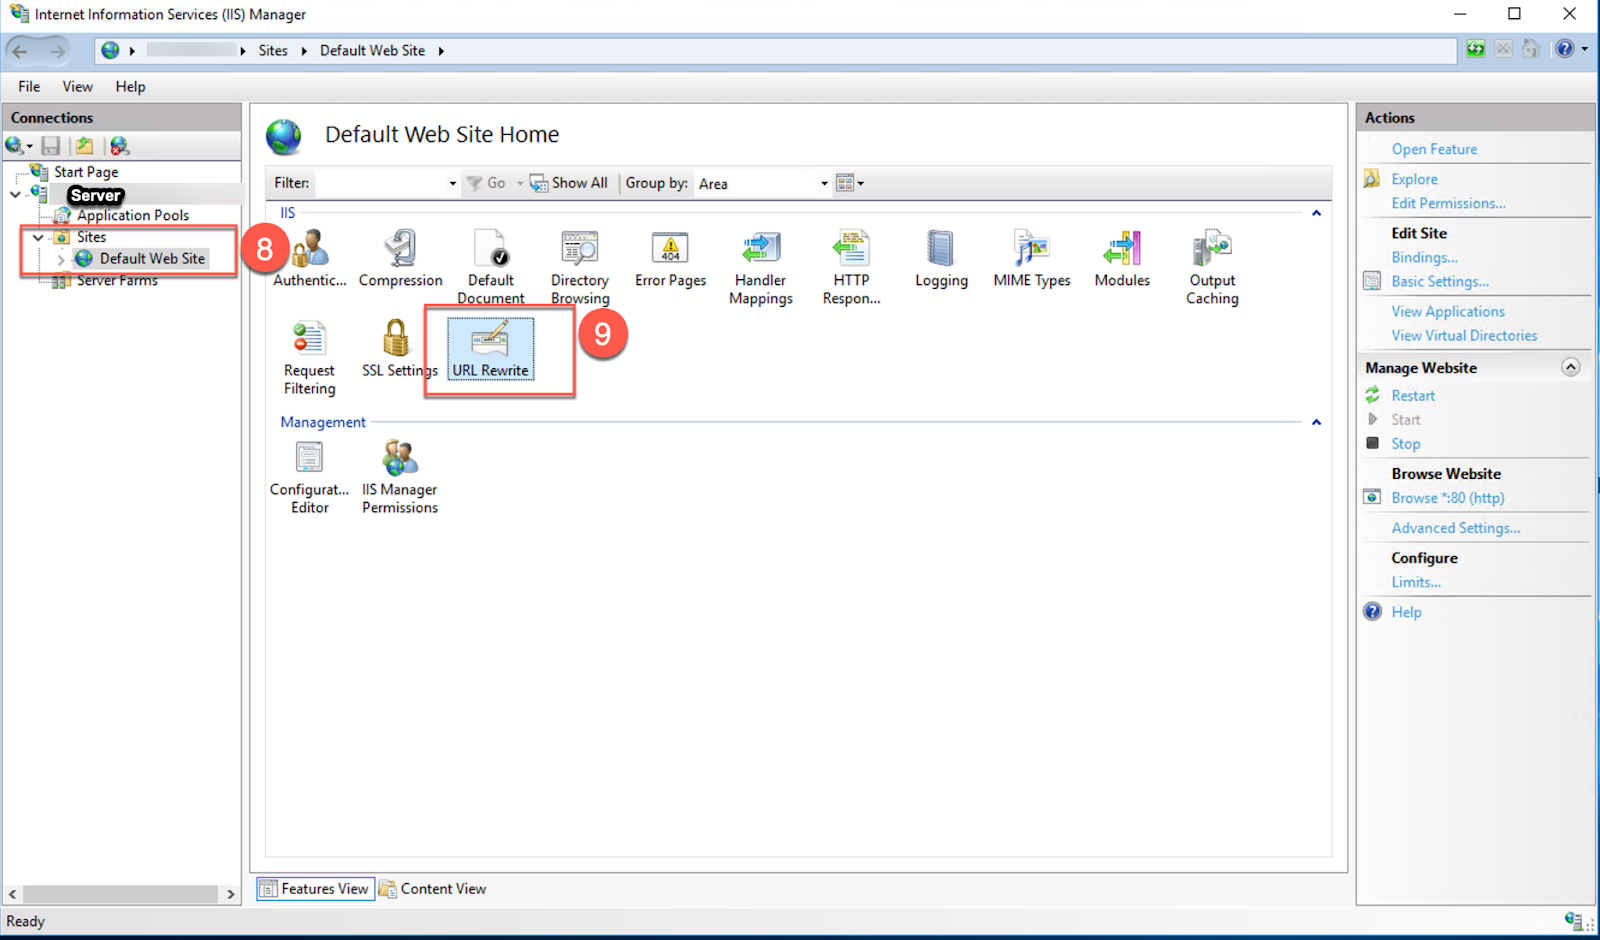Open the View menu

(77, 86)
